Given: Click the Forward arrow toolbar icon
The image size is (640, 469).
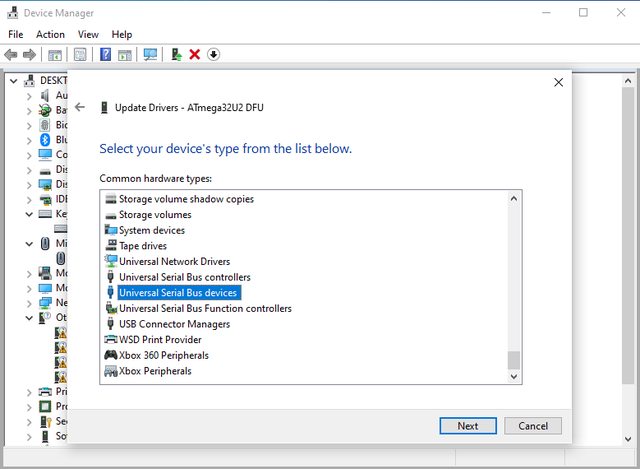Looking at the screenshot, I should click(x=29, y=54).
